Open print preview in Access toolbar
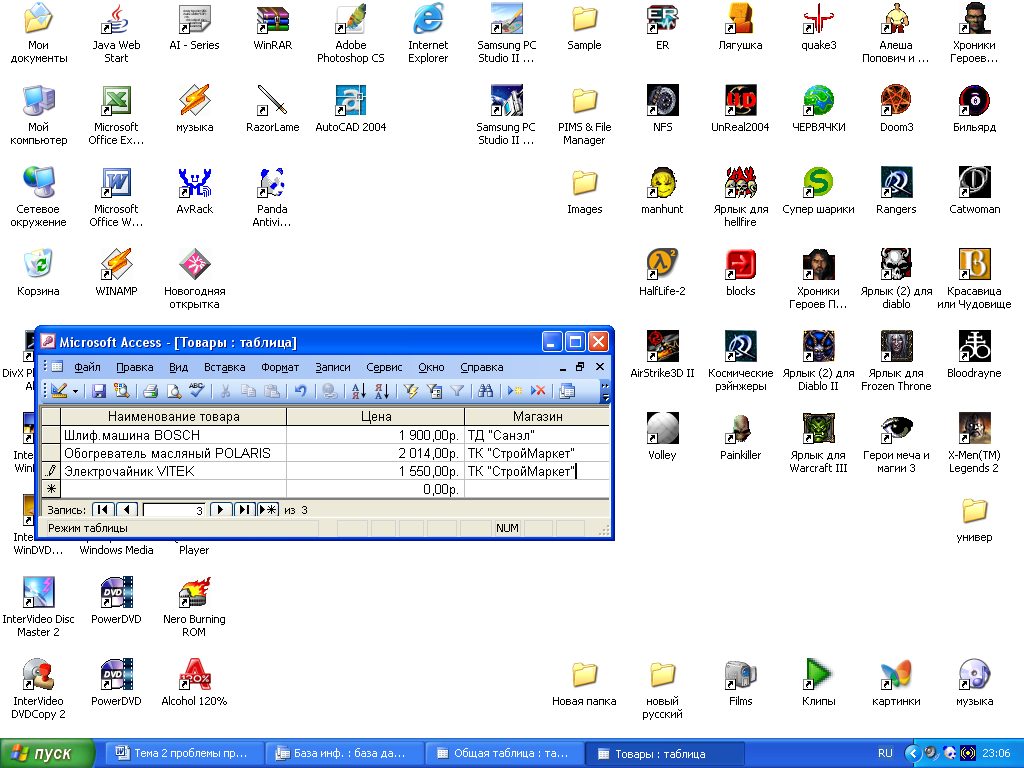This screenshot has width=1024, height=768. [174, 391]
